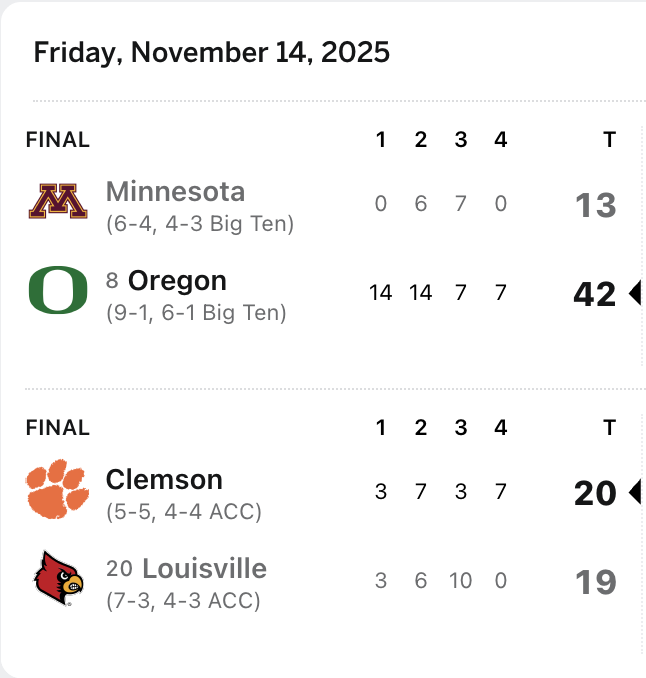Click winner arrow beside Clemson's 20
Viewport: 646px width, 678px height.
[x=634, y=492]
